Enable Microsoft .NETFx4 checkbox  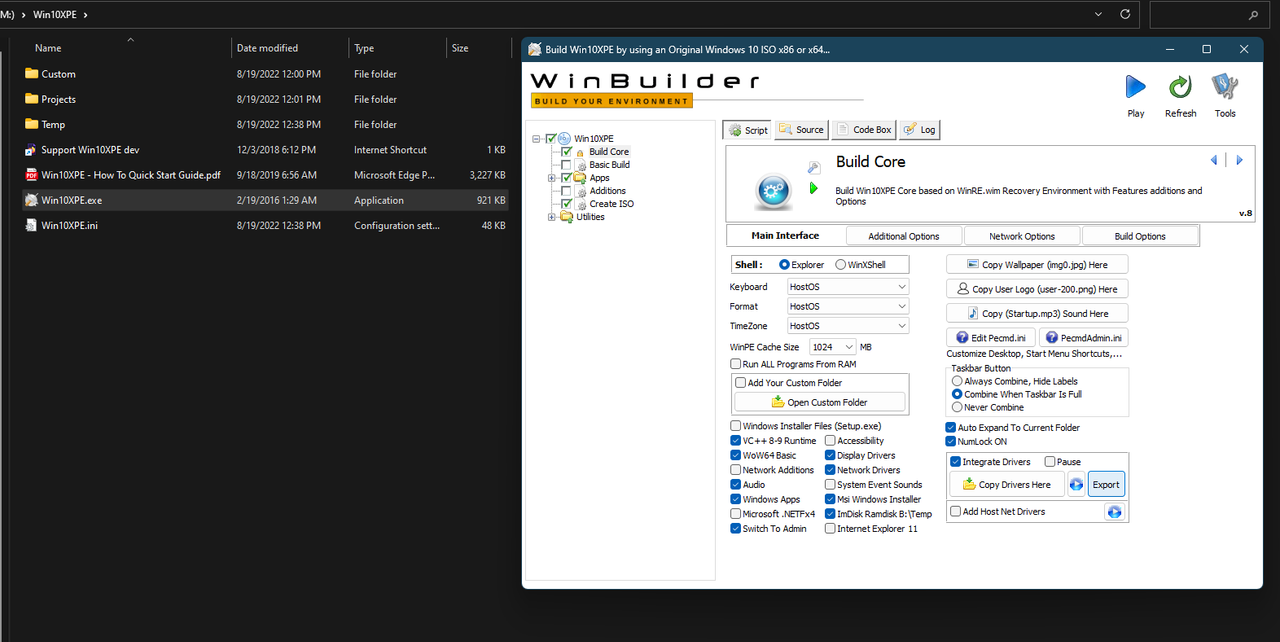tap(736, 514)
